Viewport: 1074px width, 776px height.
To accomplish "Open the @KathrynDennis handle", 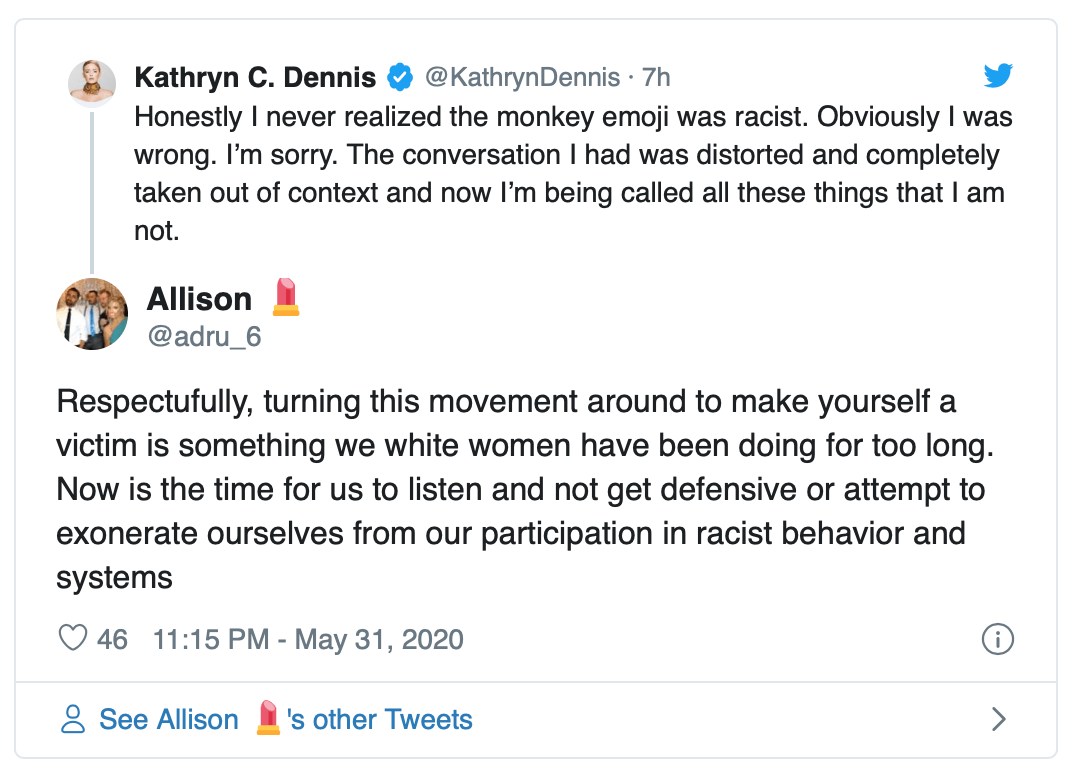I will (522, 77).
